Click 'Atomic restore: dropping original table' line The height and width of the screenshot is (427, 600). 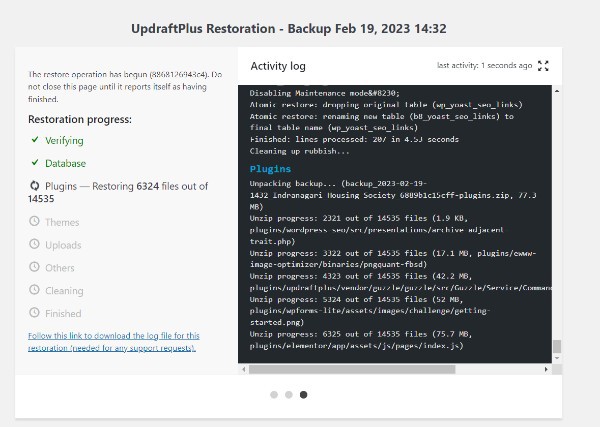point(386,104)
